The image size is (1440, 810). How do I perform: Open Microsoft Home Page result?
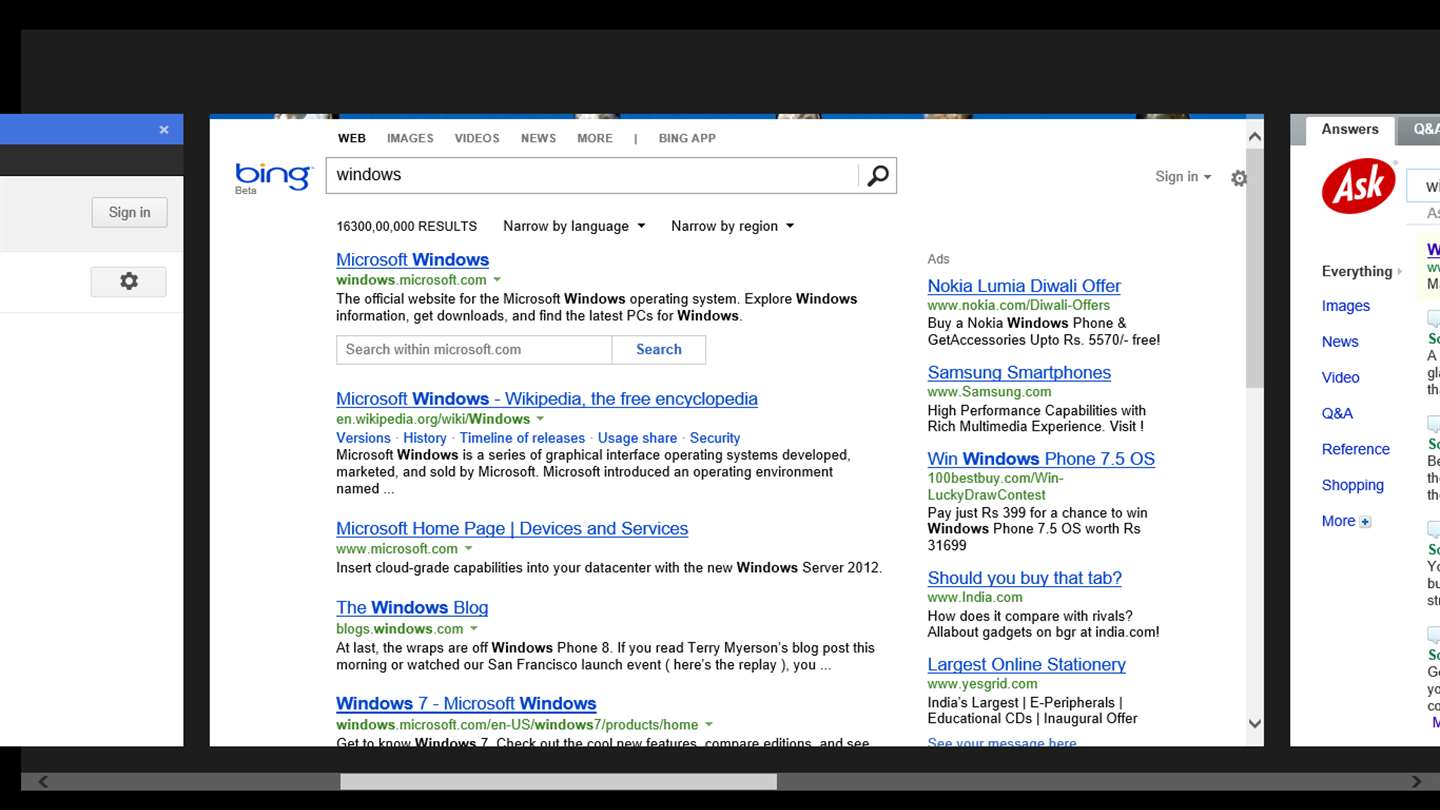coord(512,529)
